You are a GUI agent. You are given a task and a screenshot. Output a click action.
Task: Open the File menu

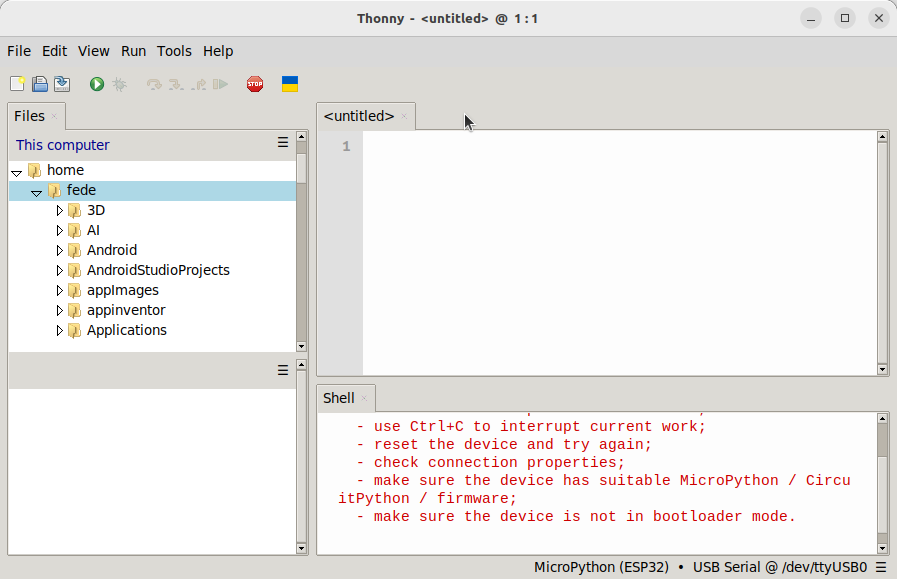click(19, 51)
